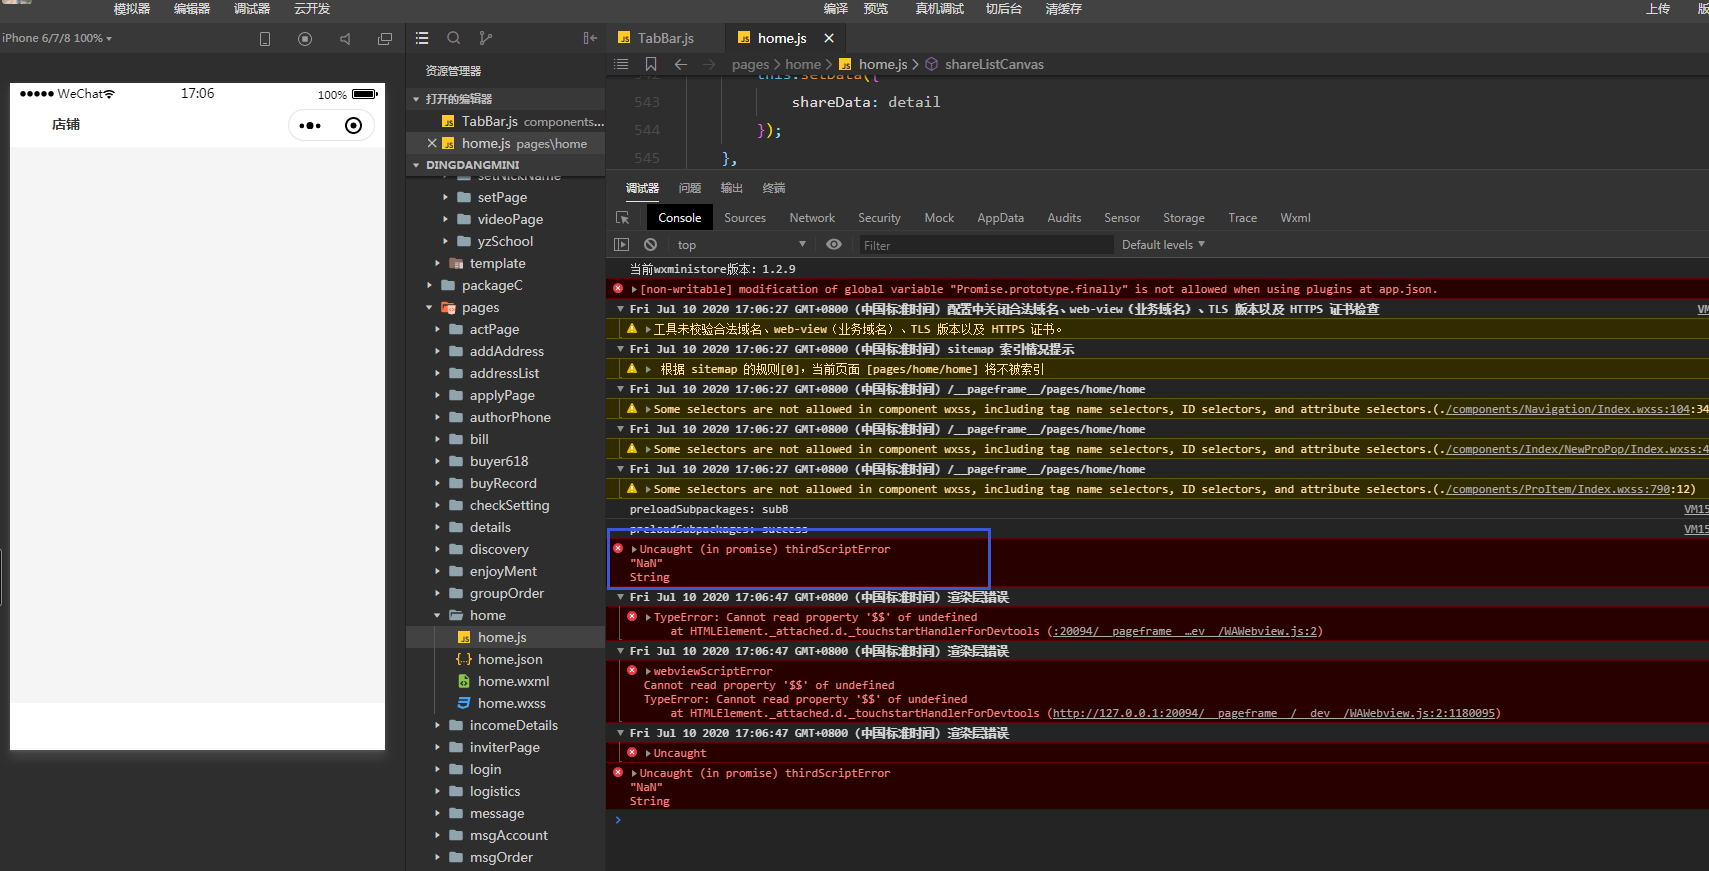Expand the TypeError Cannot read property error entry

click(648, 617)
